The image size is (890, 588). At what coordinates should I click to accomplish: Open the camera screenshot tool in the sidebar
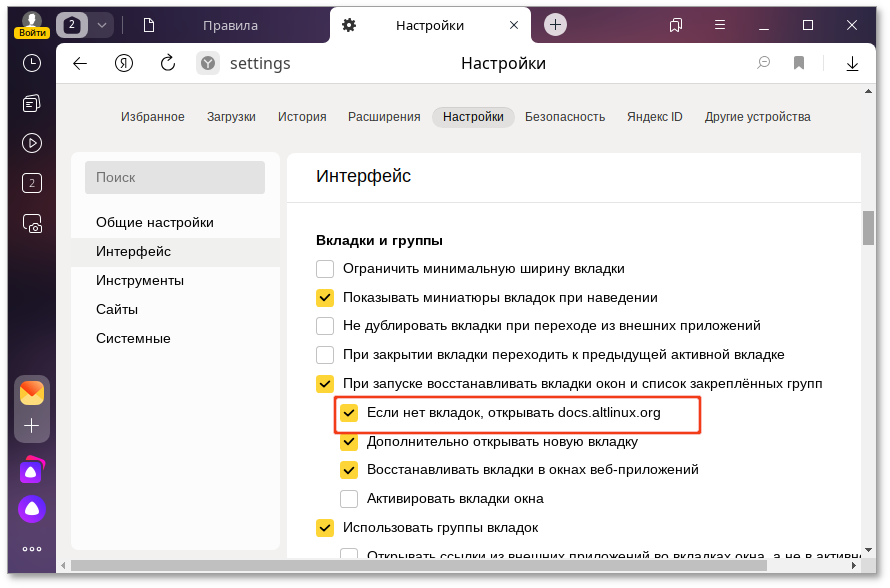[x=31, y=224]
